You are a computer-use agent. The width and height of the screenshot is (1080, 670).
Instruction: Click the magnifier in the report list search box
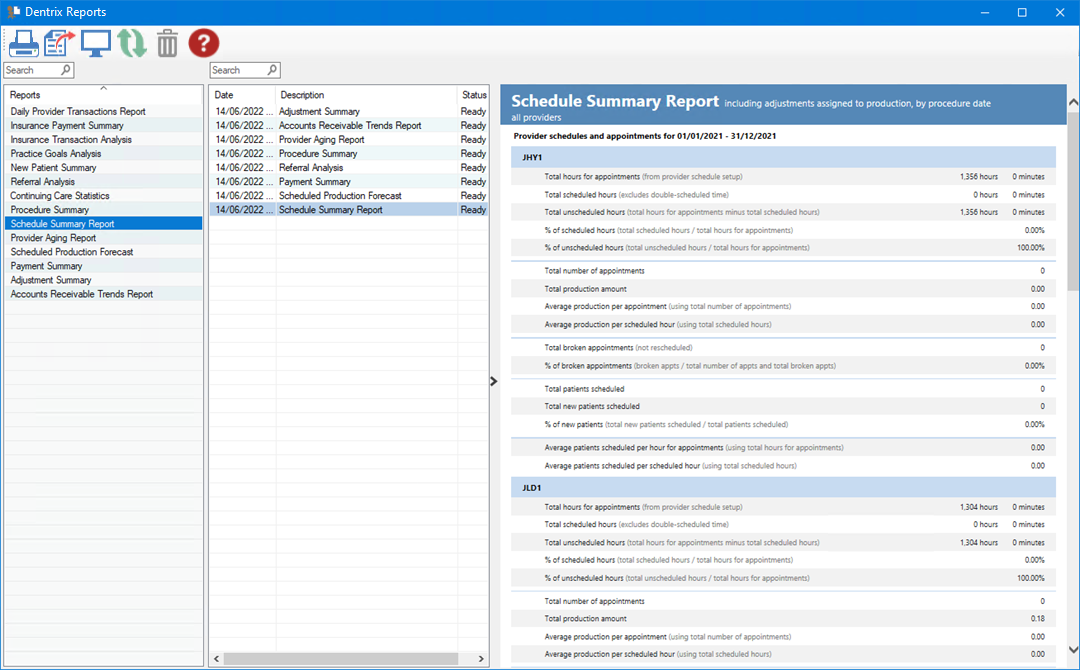click(272, 70)
